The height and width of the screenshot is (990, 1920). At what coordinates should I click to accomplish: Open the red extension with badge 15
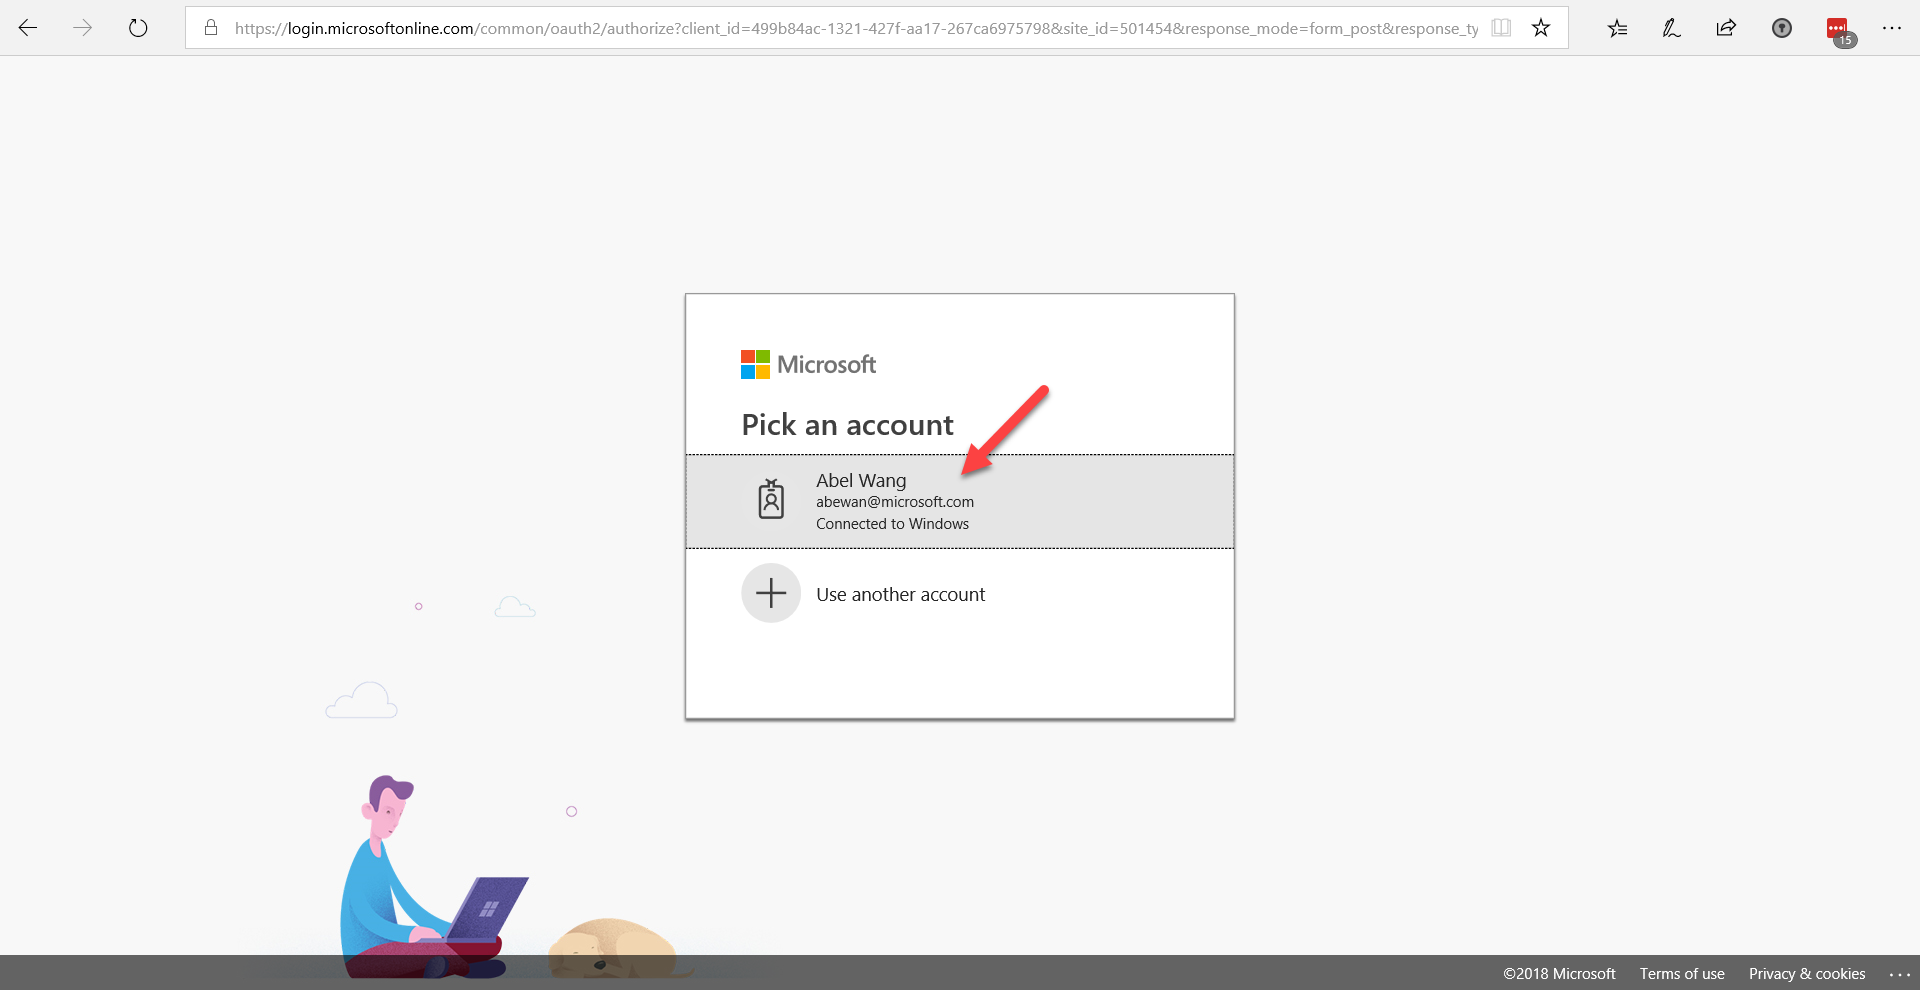pos(1840,32)
